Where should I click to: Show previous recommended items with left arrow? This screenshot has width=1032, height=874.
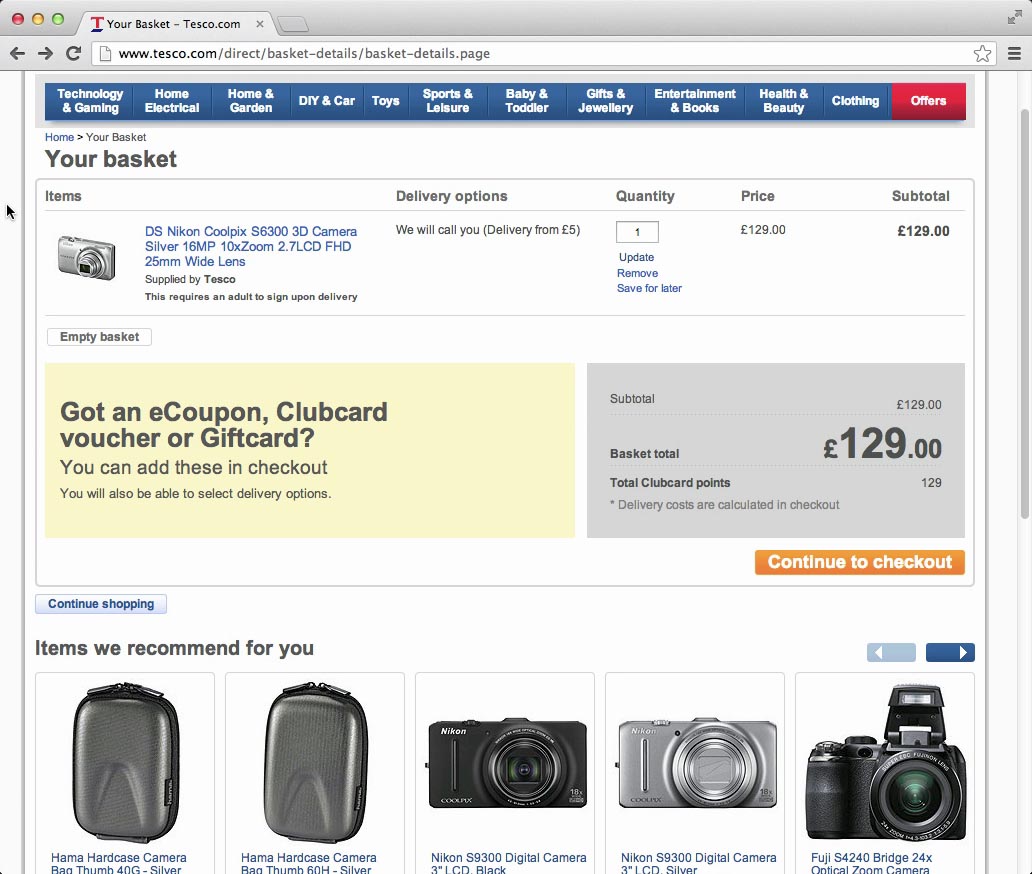pos(891,653)
